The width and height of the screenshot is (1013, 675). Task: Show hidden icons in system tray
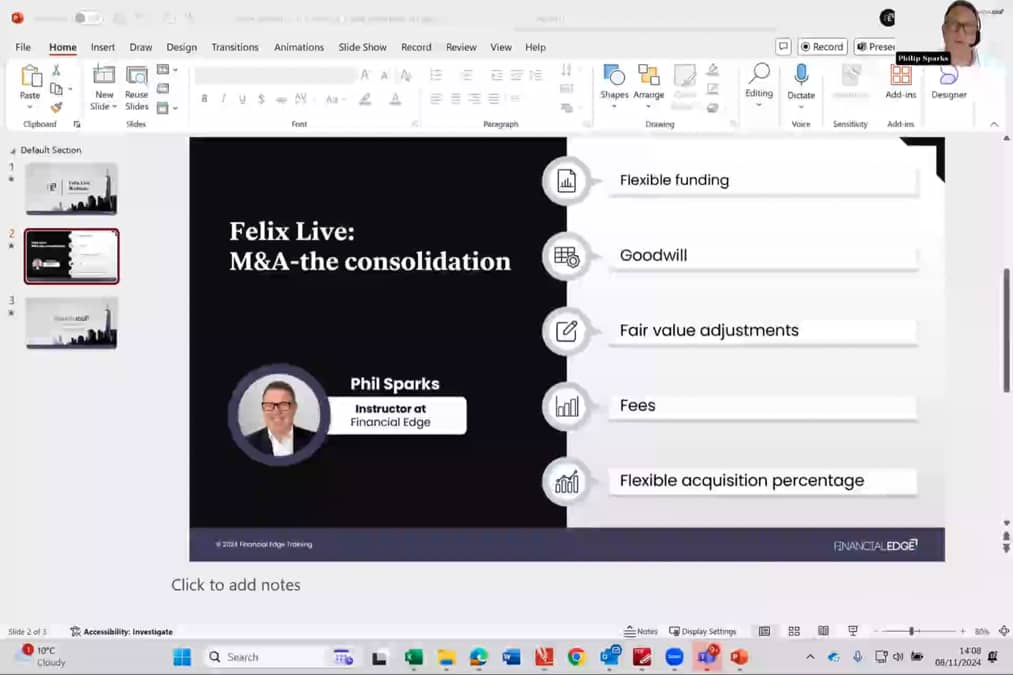pyautogui.click(x=810, y=657)
